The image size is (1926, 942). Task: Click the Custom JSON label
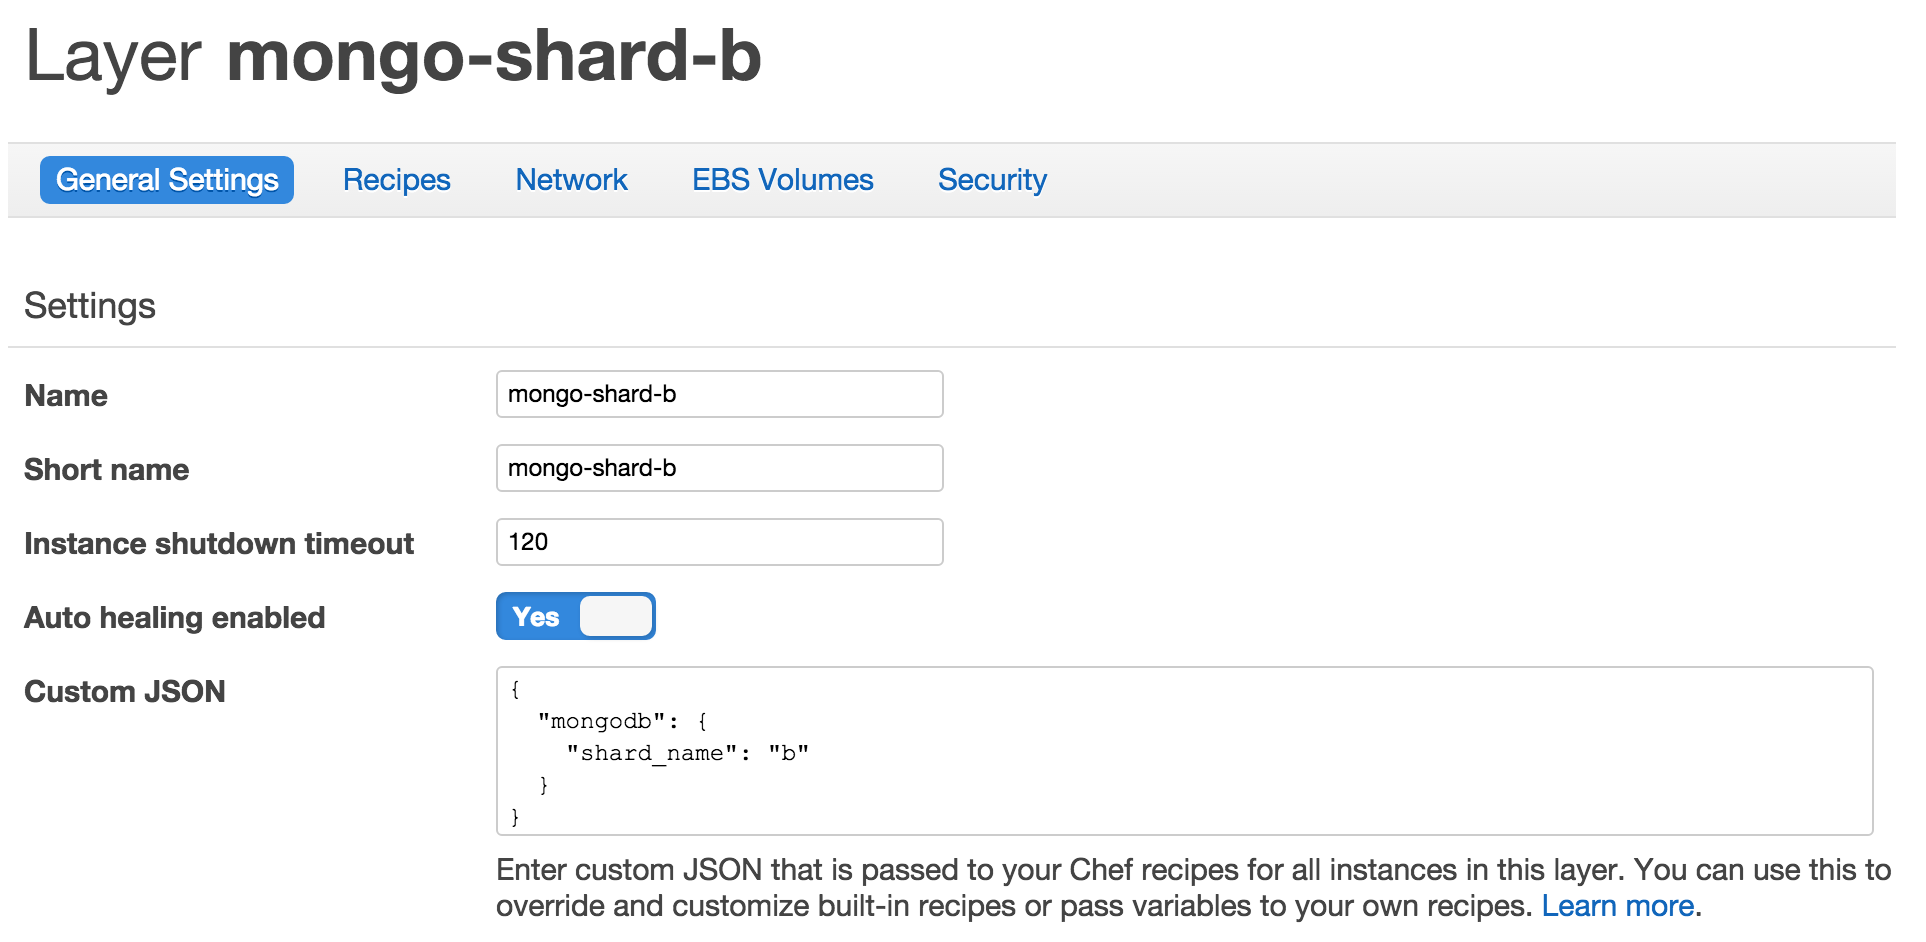point(124,691)
